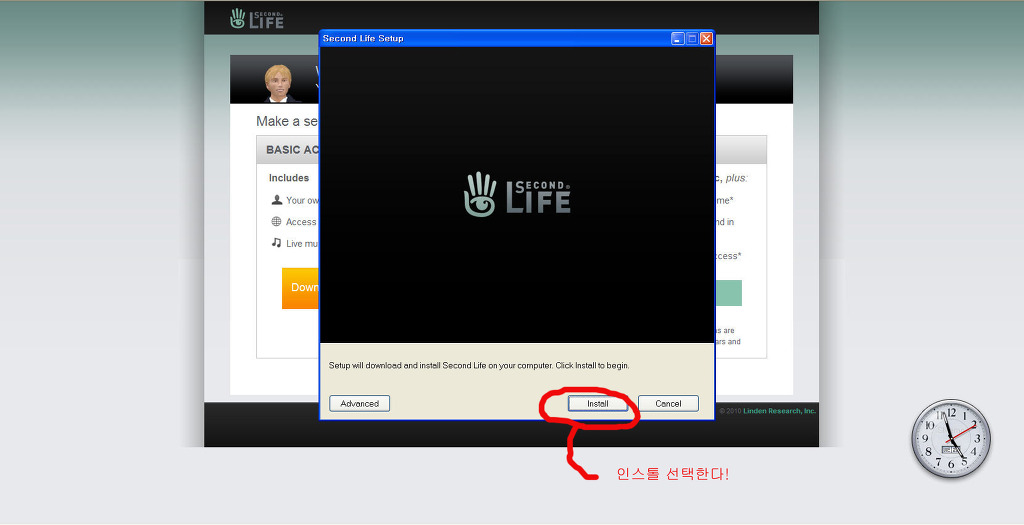Maximize the Second Life Setup window
Image resolution: width=1024 pixels, height=525 pixels.
692,39
